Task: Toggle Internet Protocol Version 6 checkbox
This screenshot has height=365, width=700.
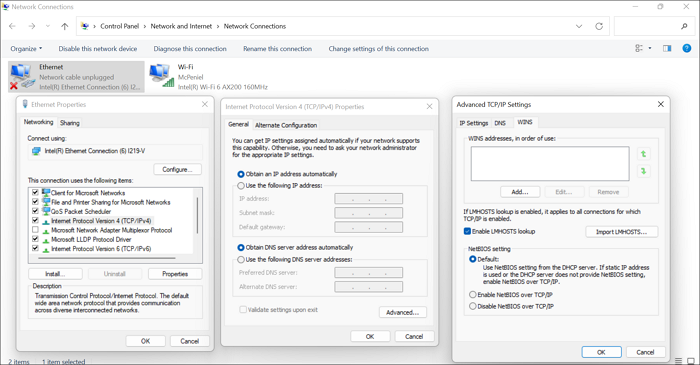Action: [x=35, y=249]
